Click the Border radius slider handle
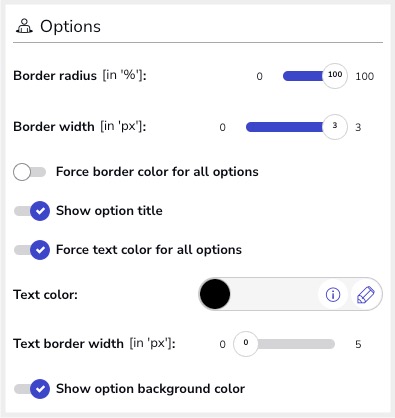The image size is (395, 418). coord(335,76)
